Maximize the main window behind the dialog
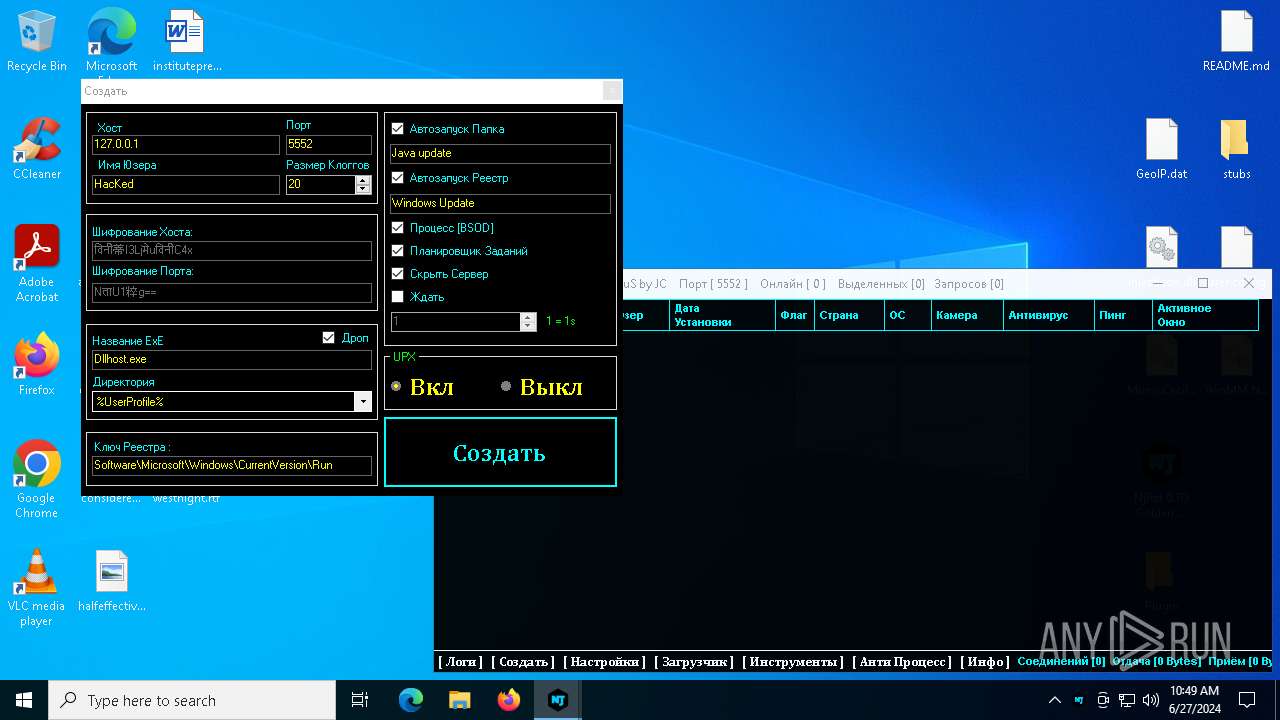 pos(1203,283)
